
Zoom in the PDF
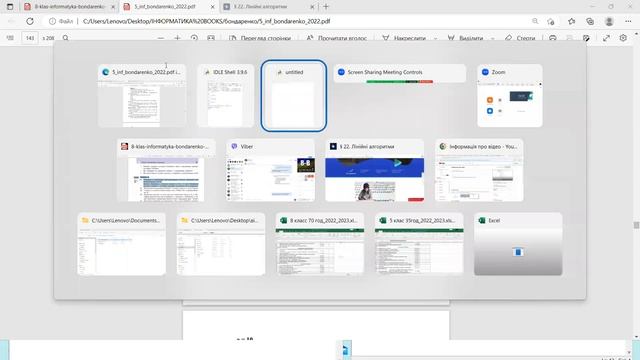(x=177, y=38)
